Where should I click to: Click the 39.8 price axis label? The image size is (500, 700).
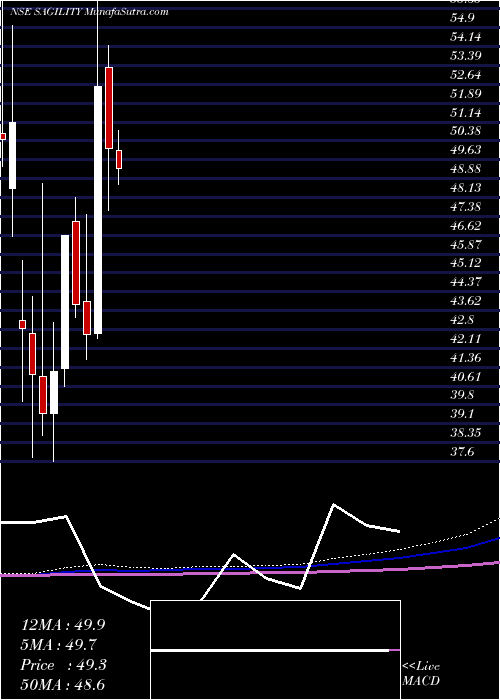click(x=463, y=395)
